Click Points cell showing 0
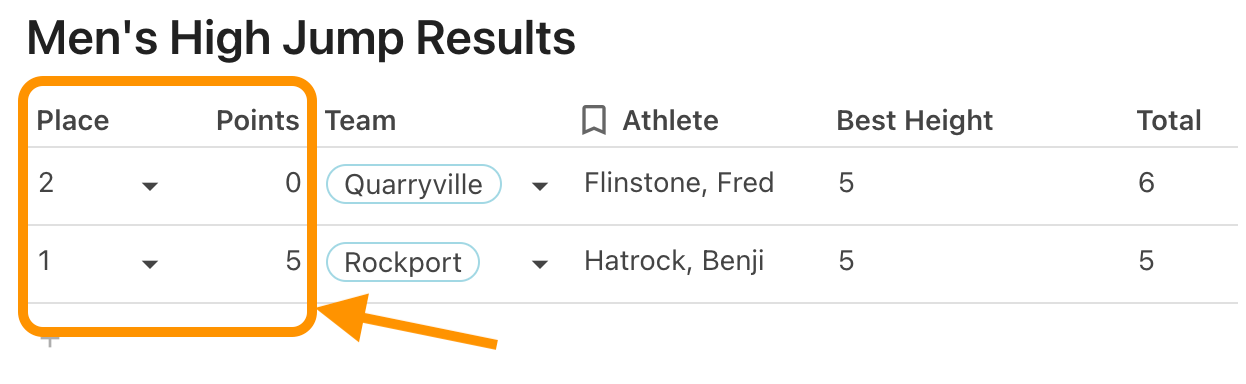 click(293, 184)
